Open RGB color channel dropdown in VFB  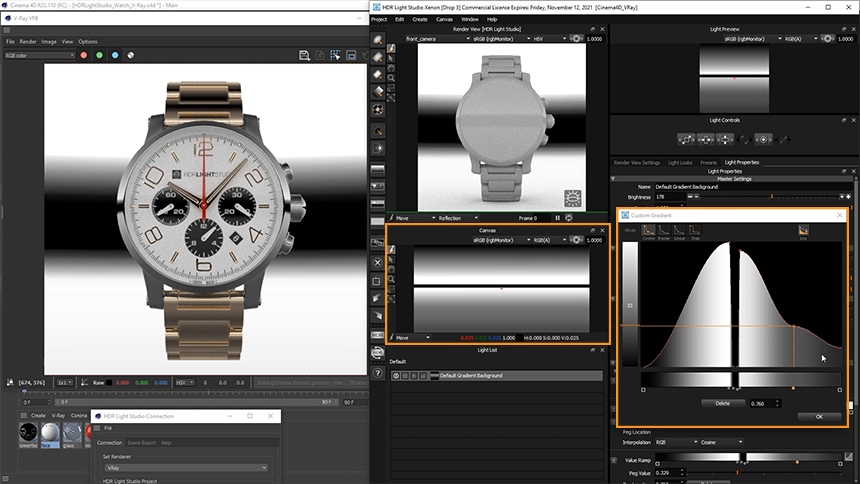tap(39, 55)
